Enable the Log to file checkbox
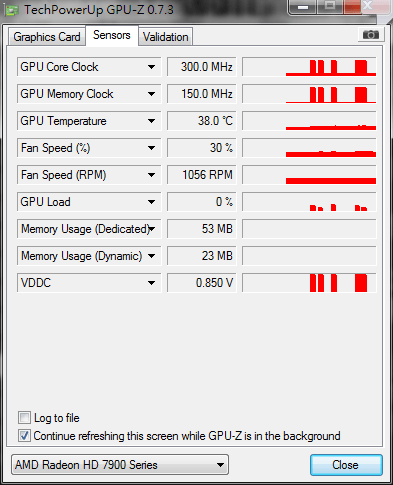Viewport: 393px width, 485px height. (24, 418)
